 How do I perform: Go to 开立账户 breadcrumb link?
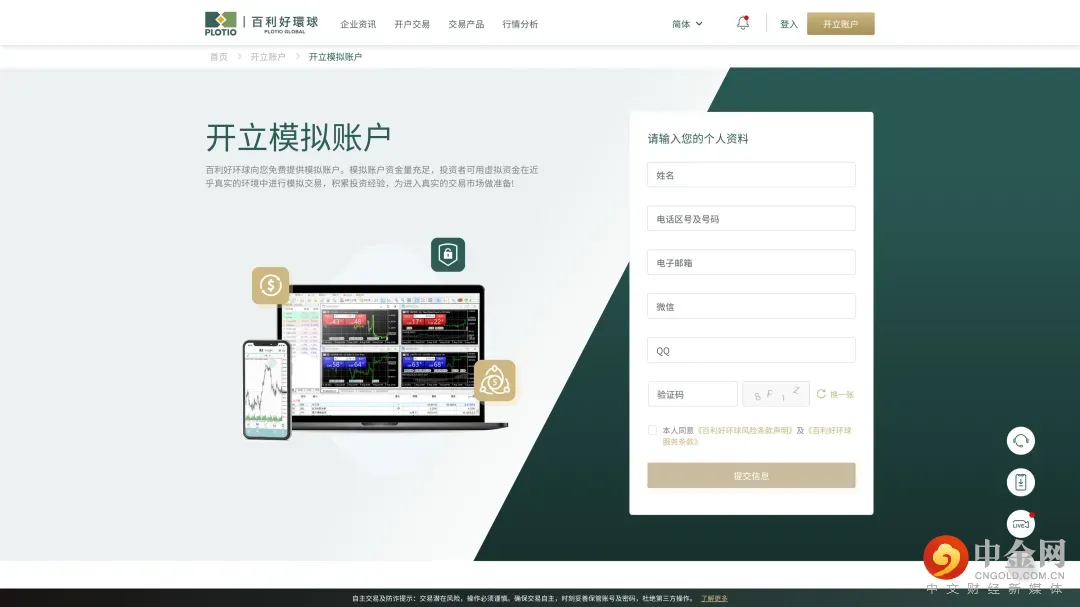tap(267, 56)
